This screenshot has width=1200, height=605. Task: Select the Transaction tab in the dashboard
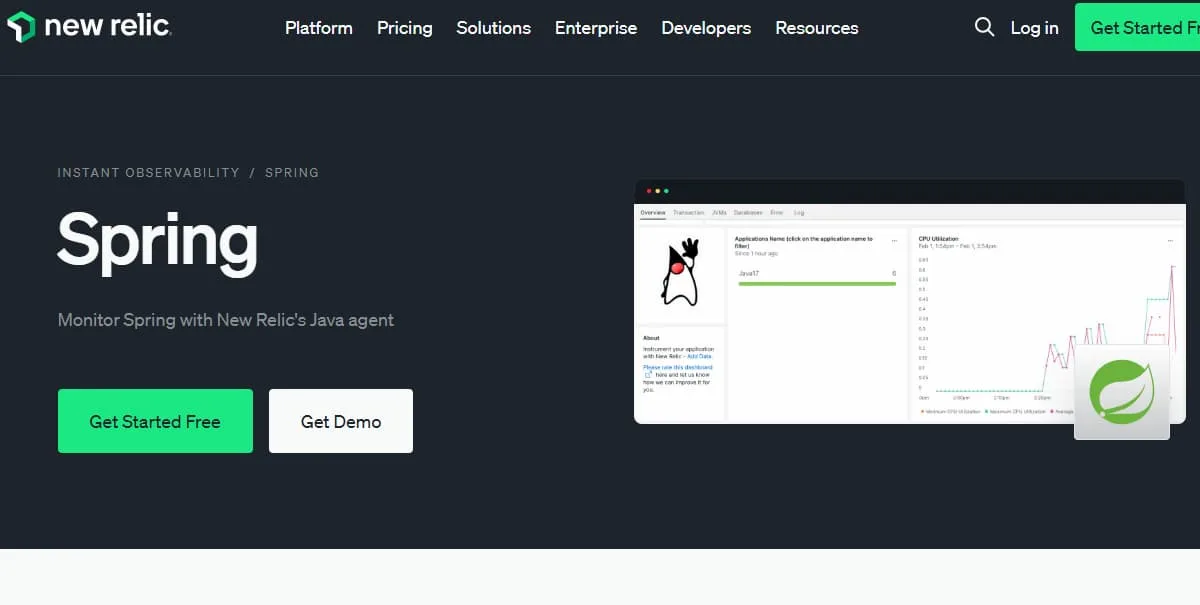(x=687, y=212)
